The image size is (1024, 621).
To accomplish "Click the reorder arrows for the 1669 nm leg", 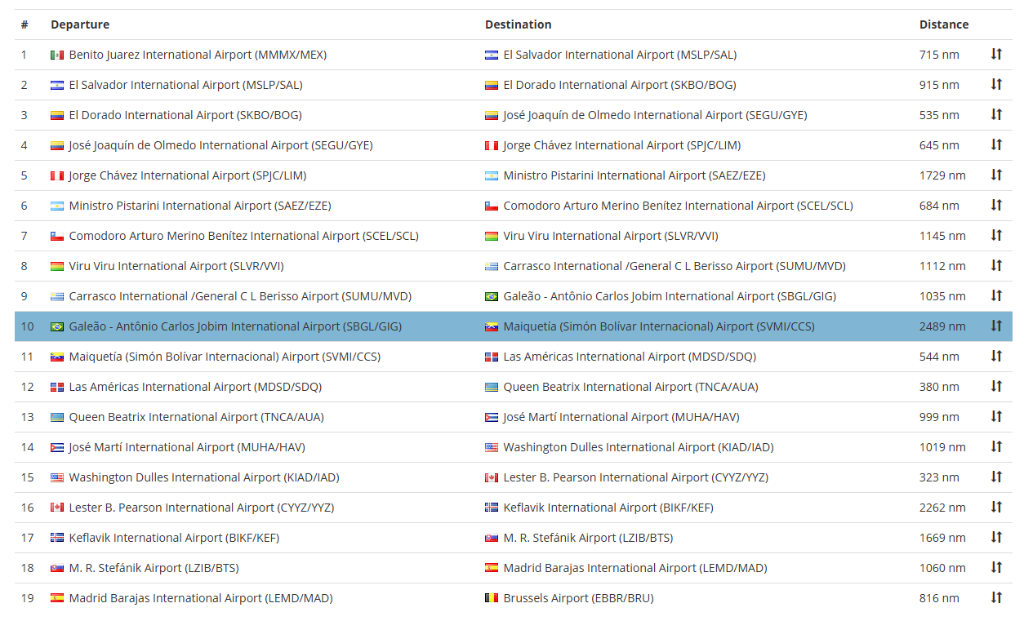I will [x=996, y=537].
